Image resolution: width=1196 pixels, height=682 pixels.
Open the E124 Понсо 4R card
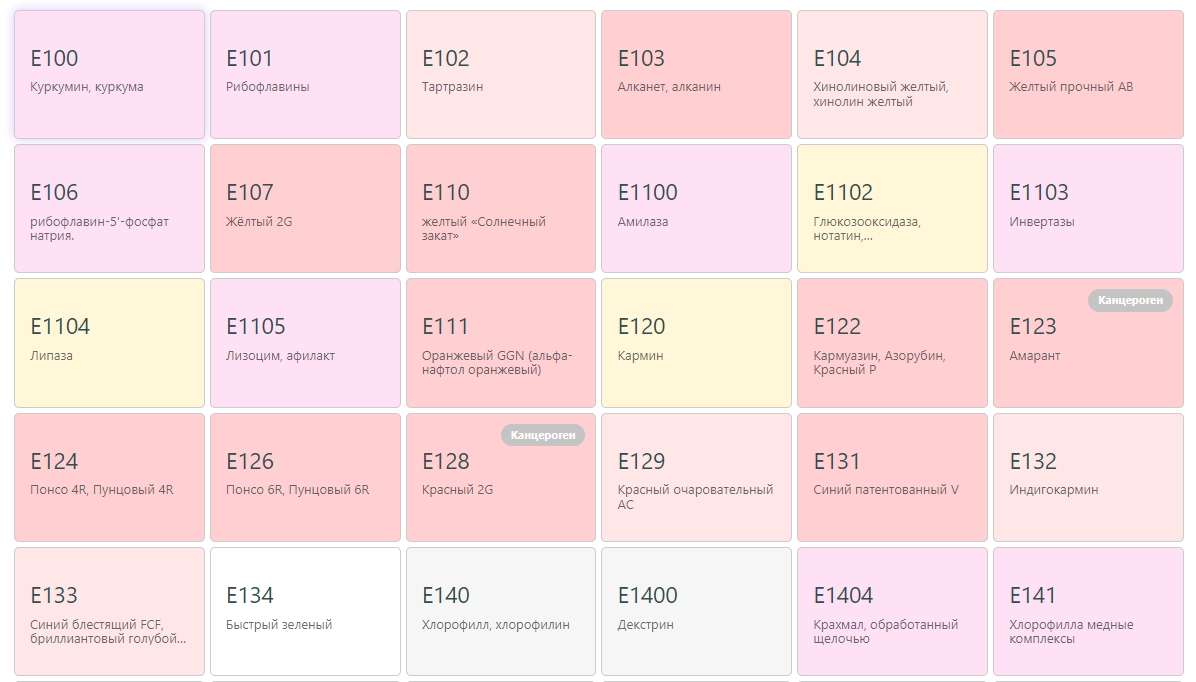click(109, 477)
